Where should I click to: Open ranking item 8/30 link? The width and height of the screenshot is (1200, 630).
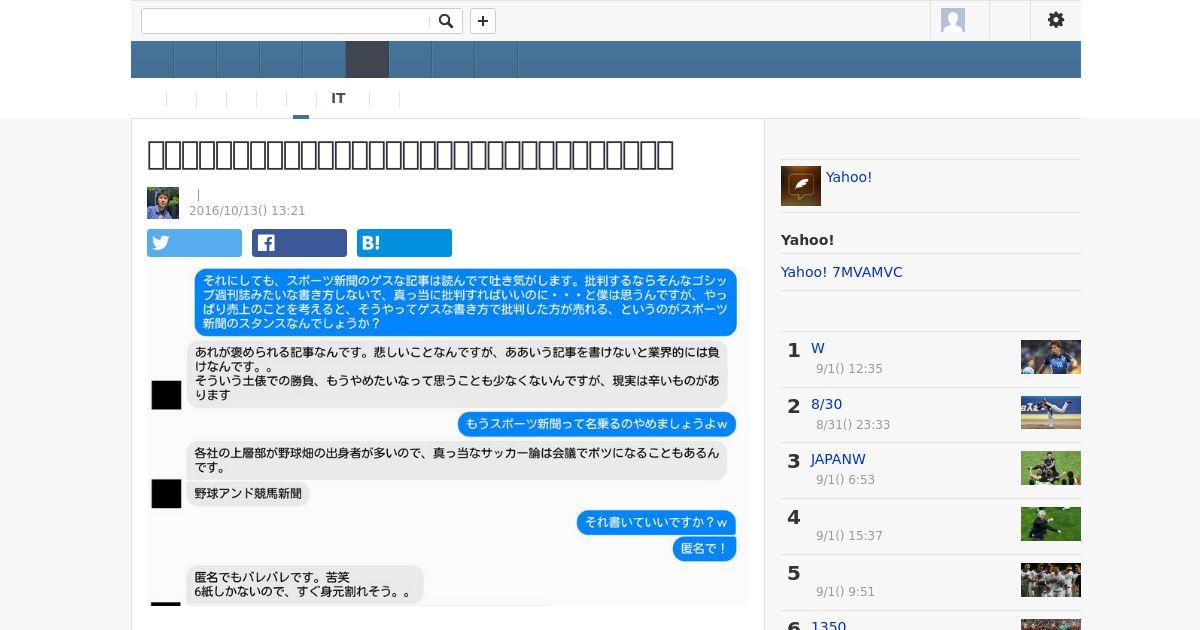tap(827, 404)
